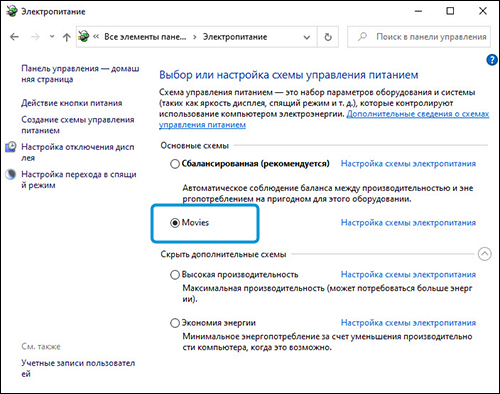500x394 pixels.
Task: Open plan settings for Movies
Action: point(408,223)
